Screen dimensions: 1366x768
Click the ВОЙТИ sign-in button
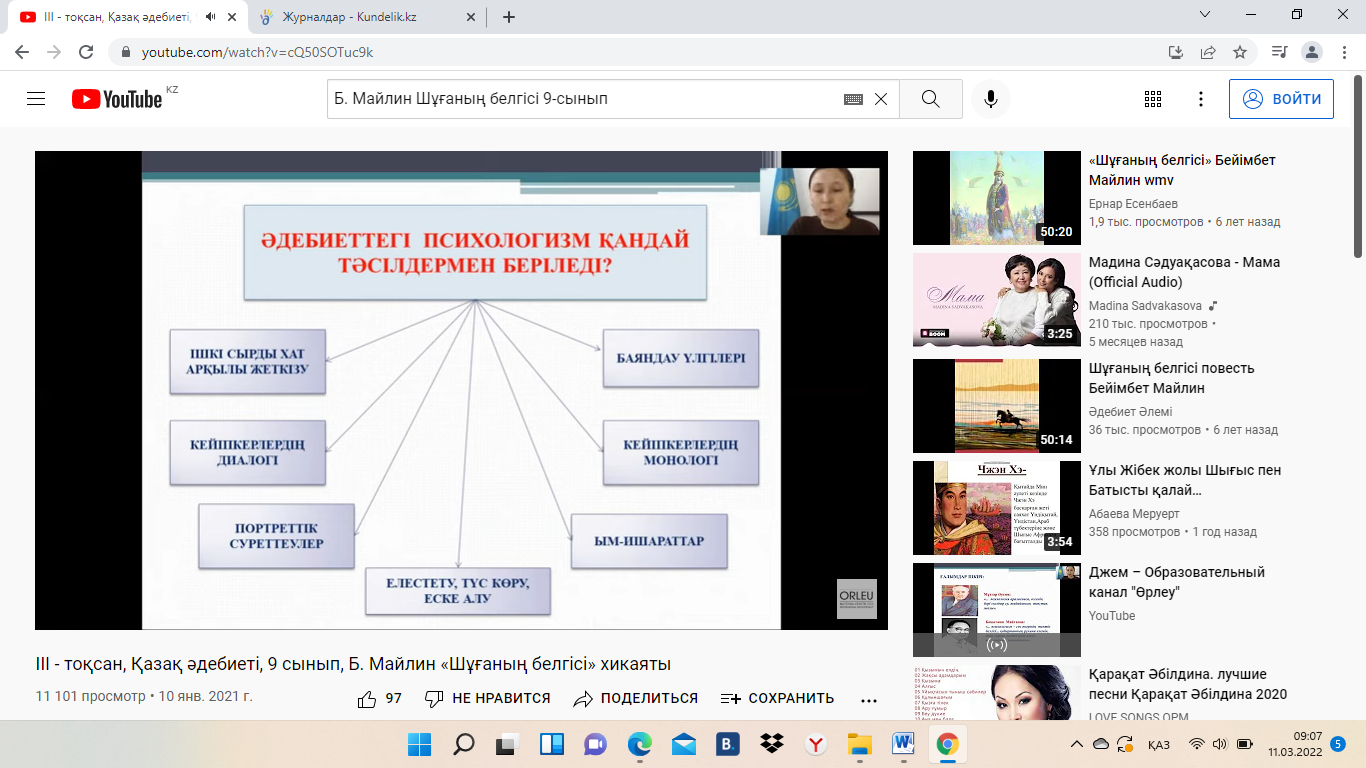coord(1281,99)
